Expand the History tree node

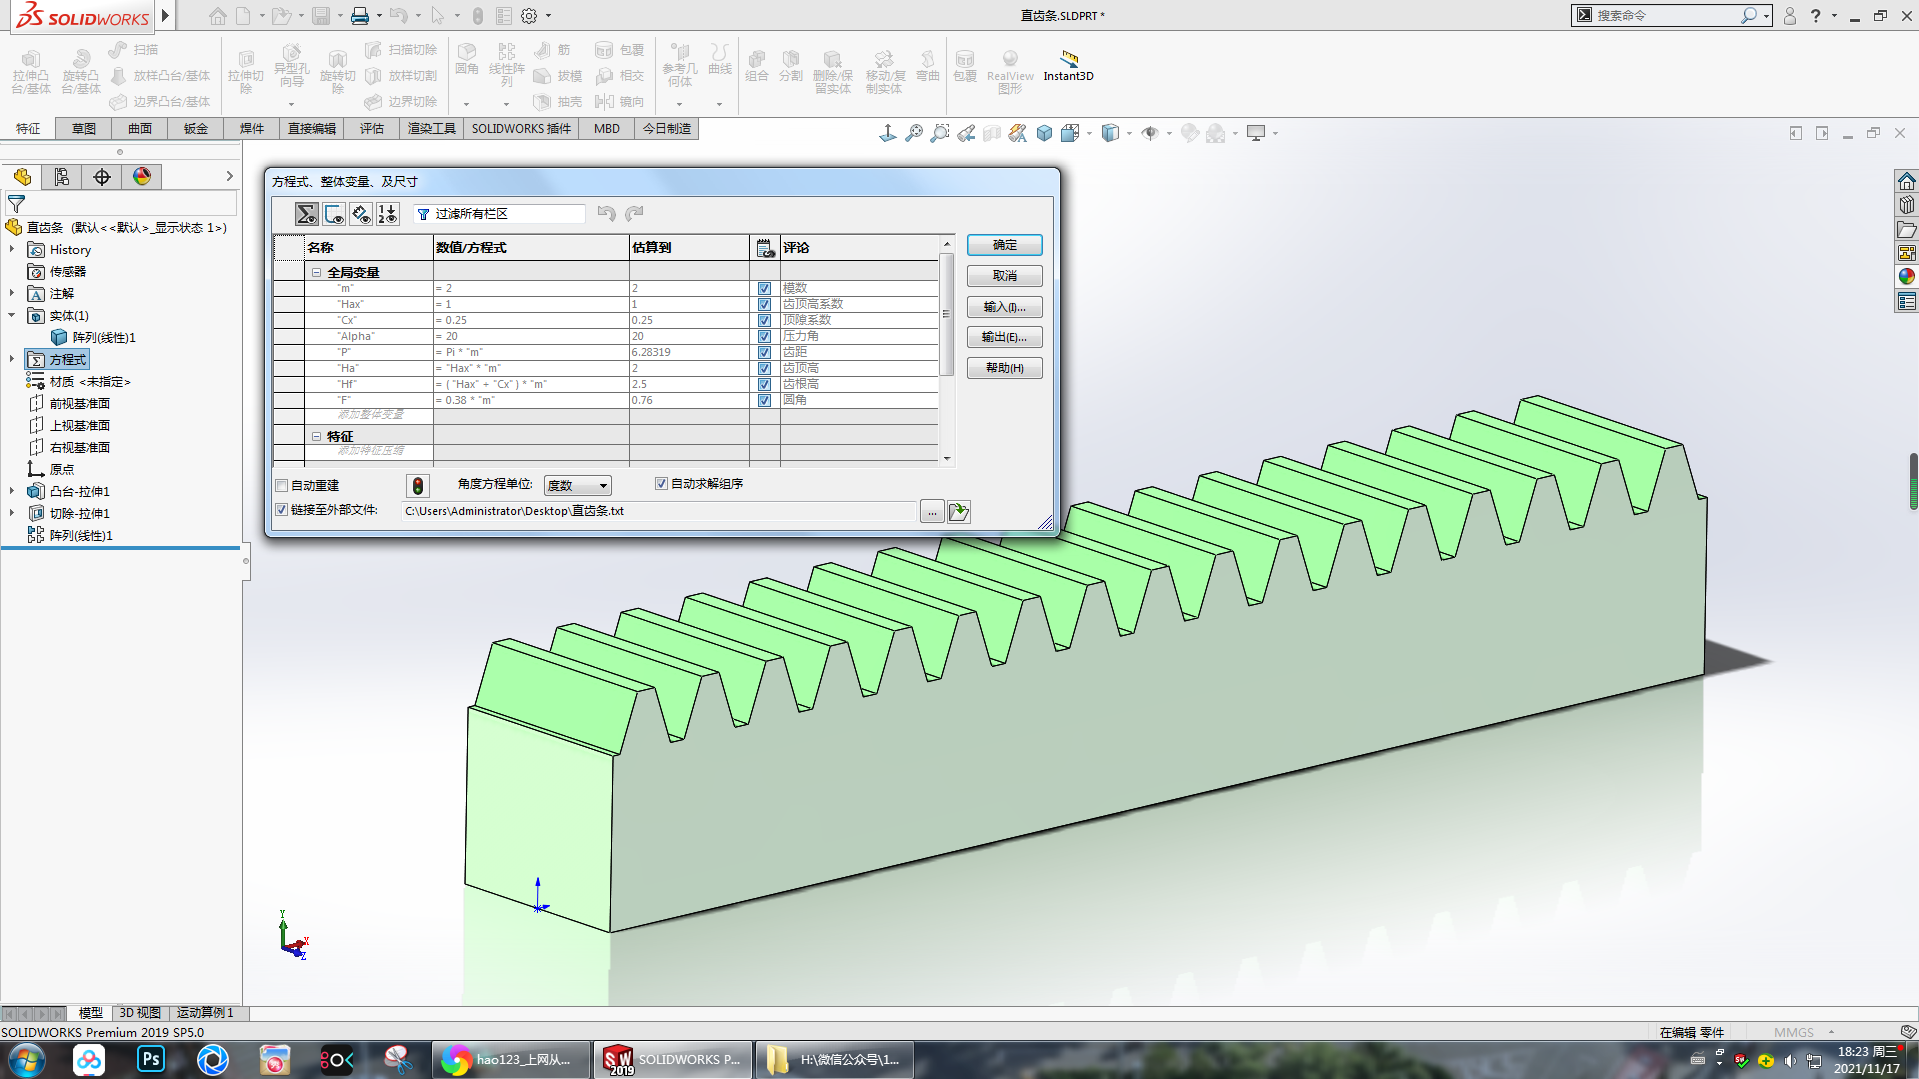coord(12,249)
